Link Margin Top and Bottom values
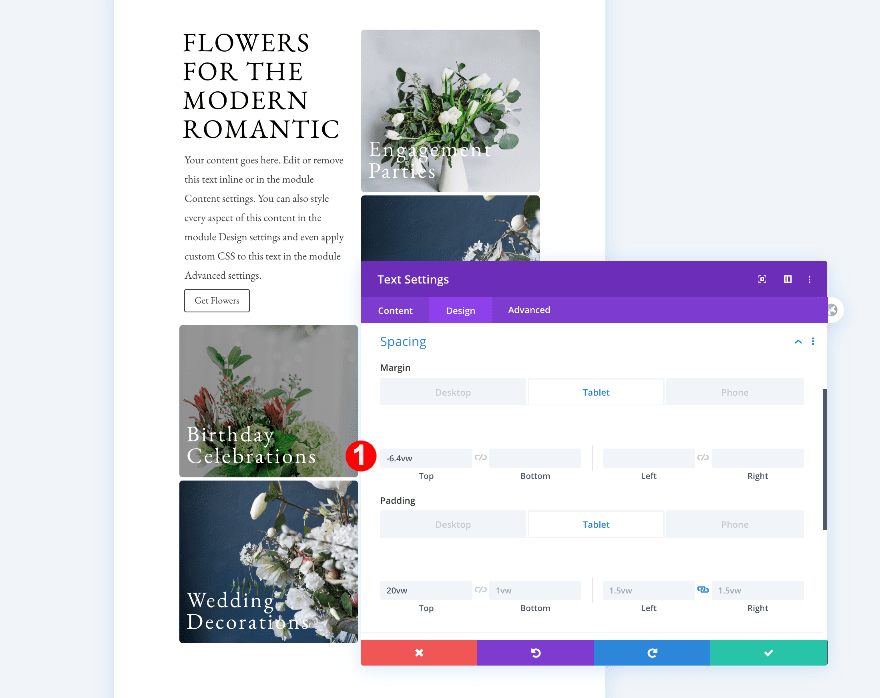 point(480,457)
